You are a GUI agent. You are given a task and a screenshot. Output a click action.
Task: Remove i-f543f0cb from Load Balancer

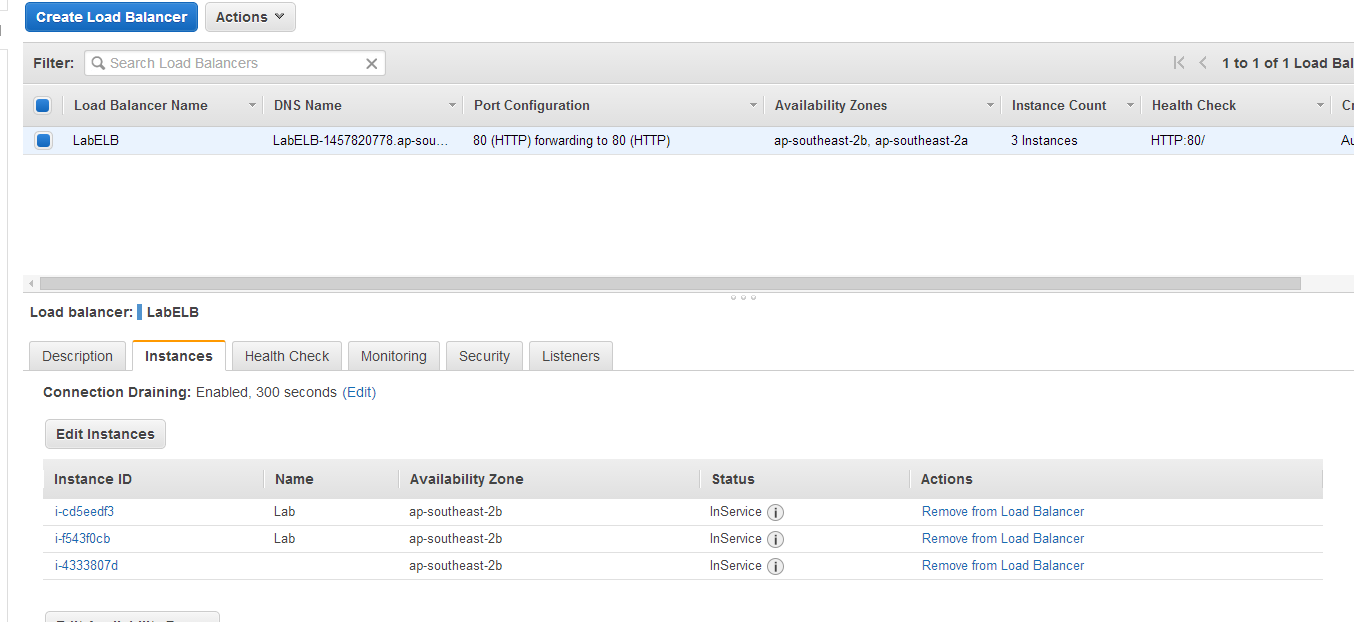tap(1003, 538)
